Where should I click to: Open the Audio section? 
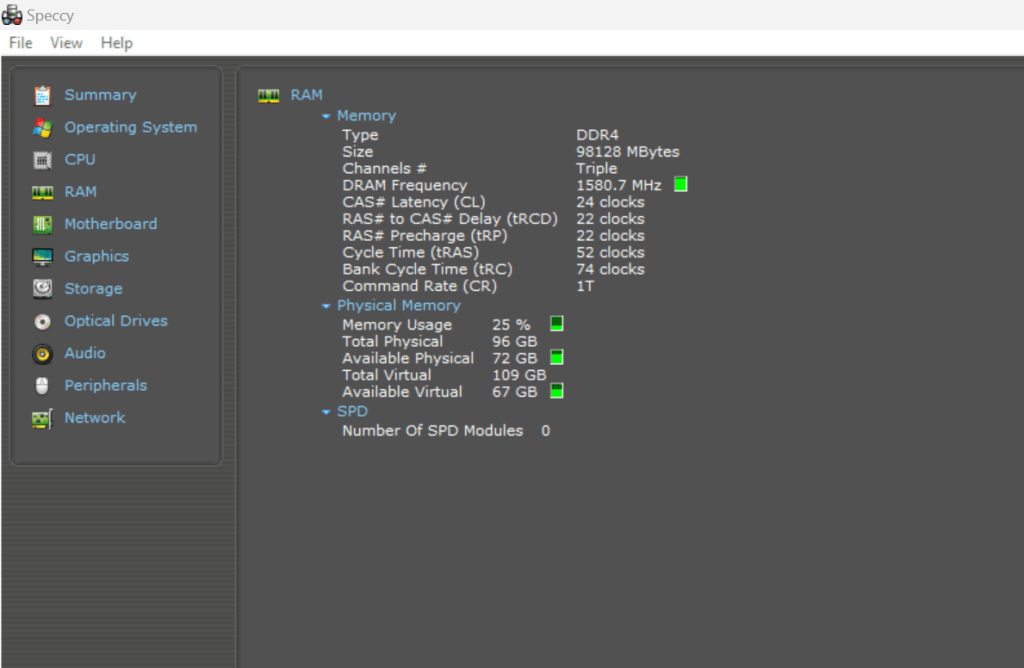pyautogui.click(x=84, y=353)
